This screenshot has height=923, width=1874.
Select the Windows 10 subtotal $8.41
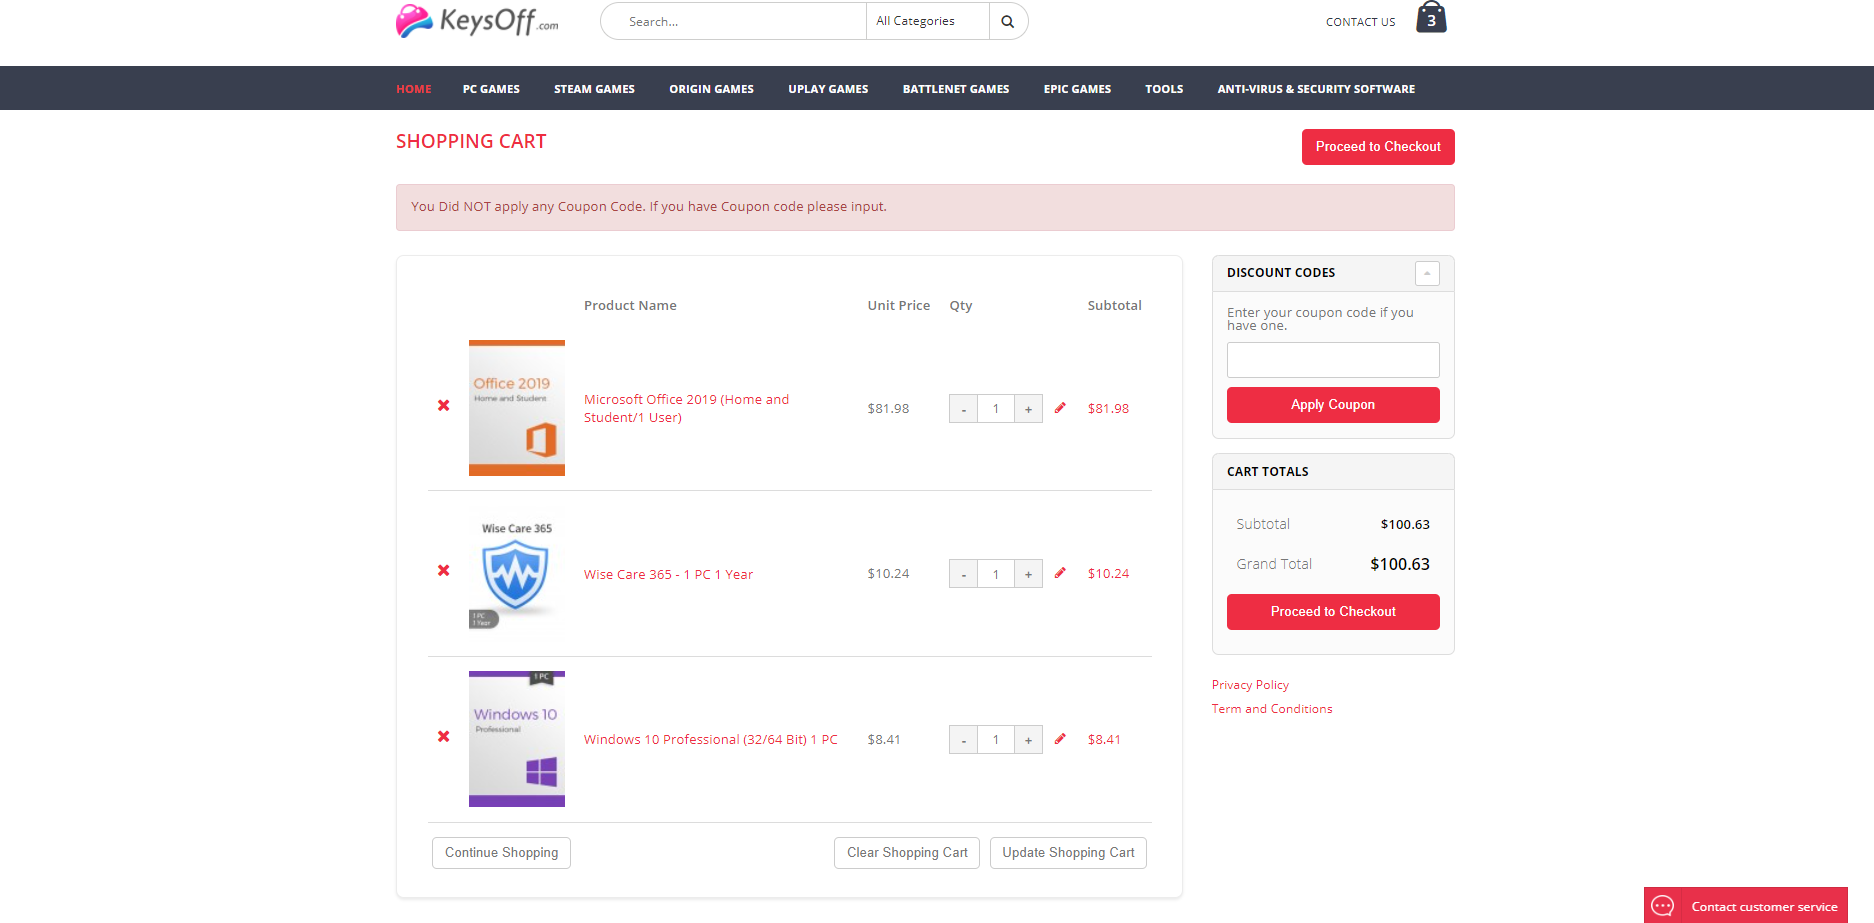(x=1104, y=740)
